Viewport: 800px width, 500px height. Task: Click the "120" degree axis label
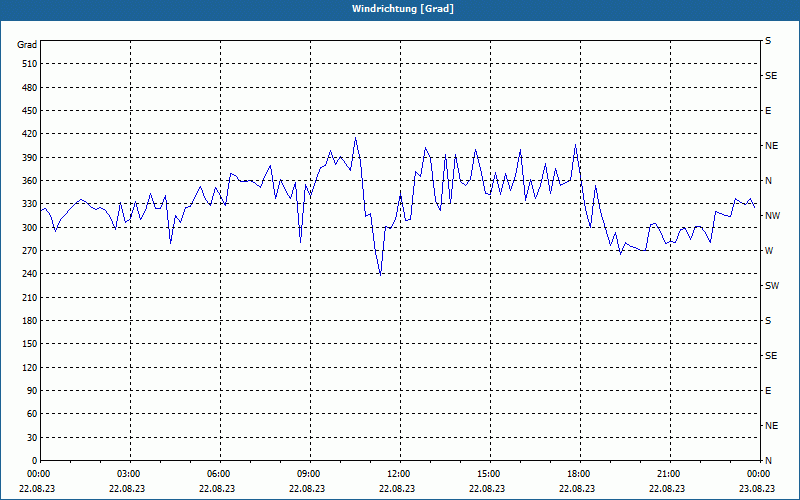tap(30, 368)
